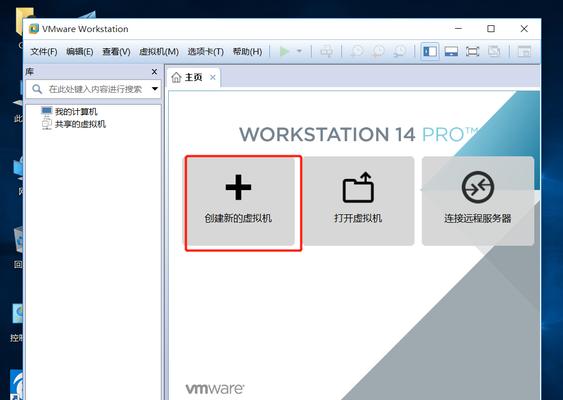563x400 pixels.
Task: Open the 选项卡(T) menu
Action: click(205, 52)
